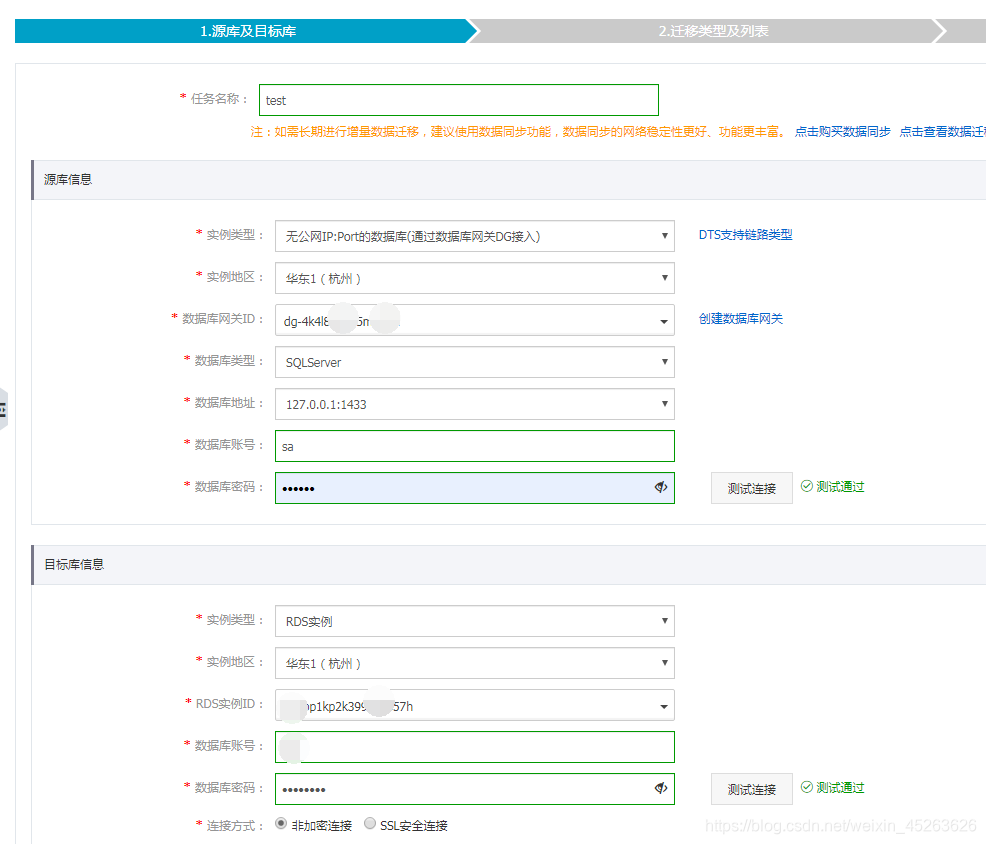Screen dimensions: 986x844
Task: Click target 测试通过 status text
Action: [839, 787]
